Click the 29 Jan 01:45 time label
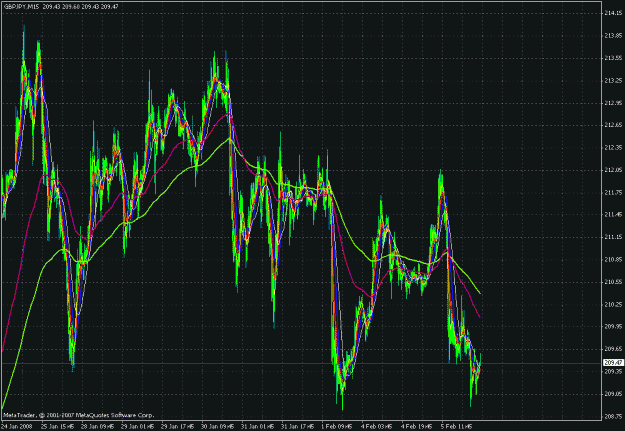The image size is (625, 431). [138, 426]
